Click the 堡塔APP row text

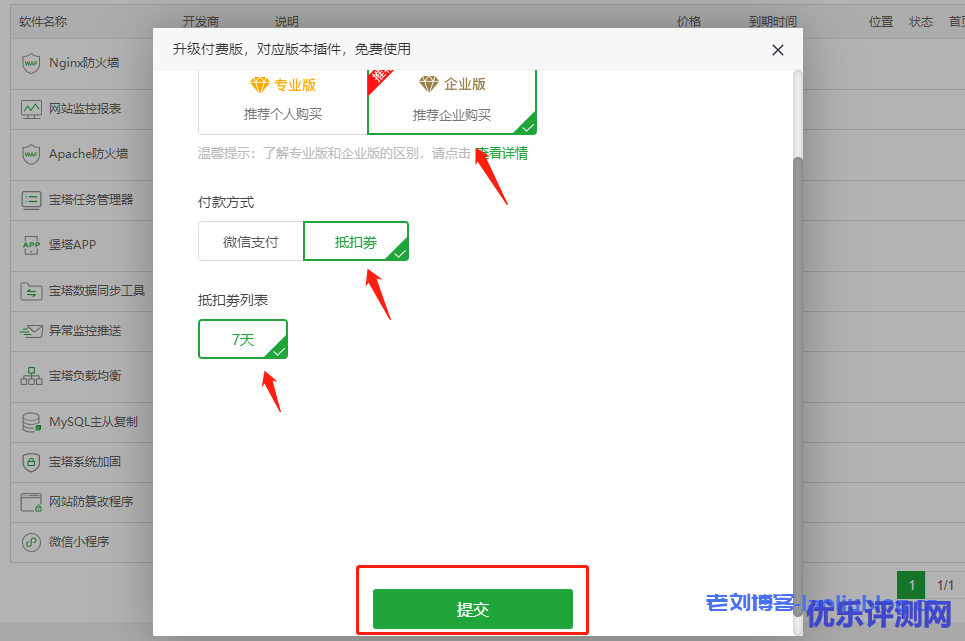73,245
